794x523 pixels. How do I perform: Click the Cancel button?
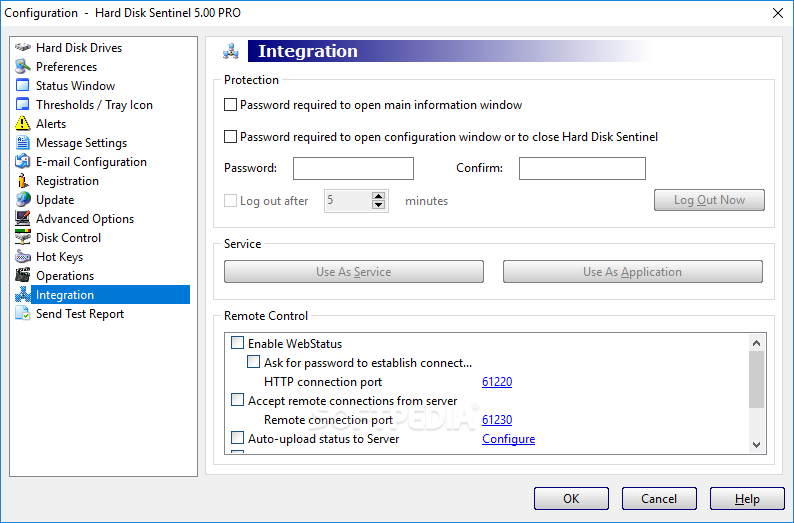tap(659, 499)
